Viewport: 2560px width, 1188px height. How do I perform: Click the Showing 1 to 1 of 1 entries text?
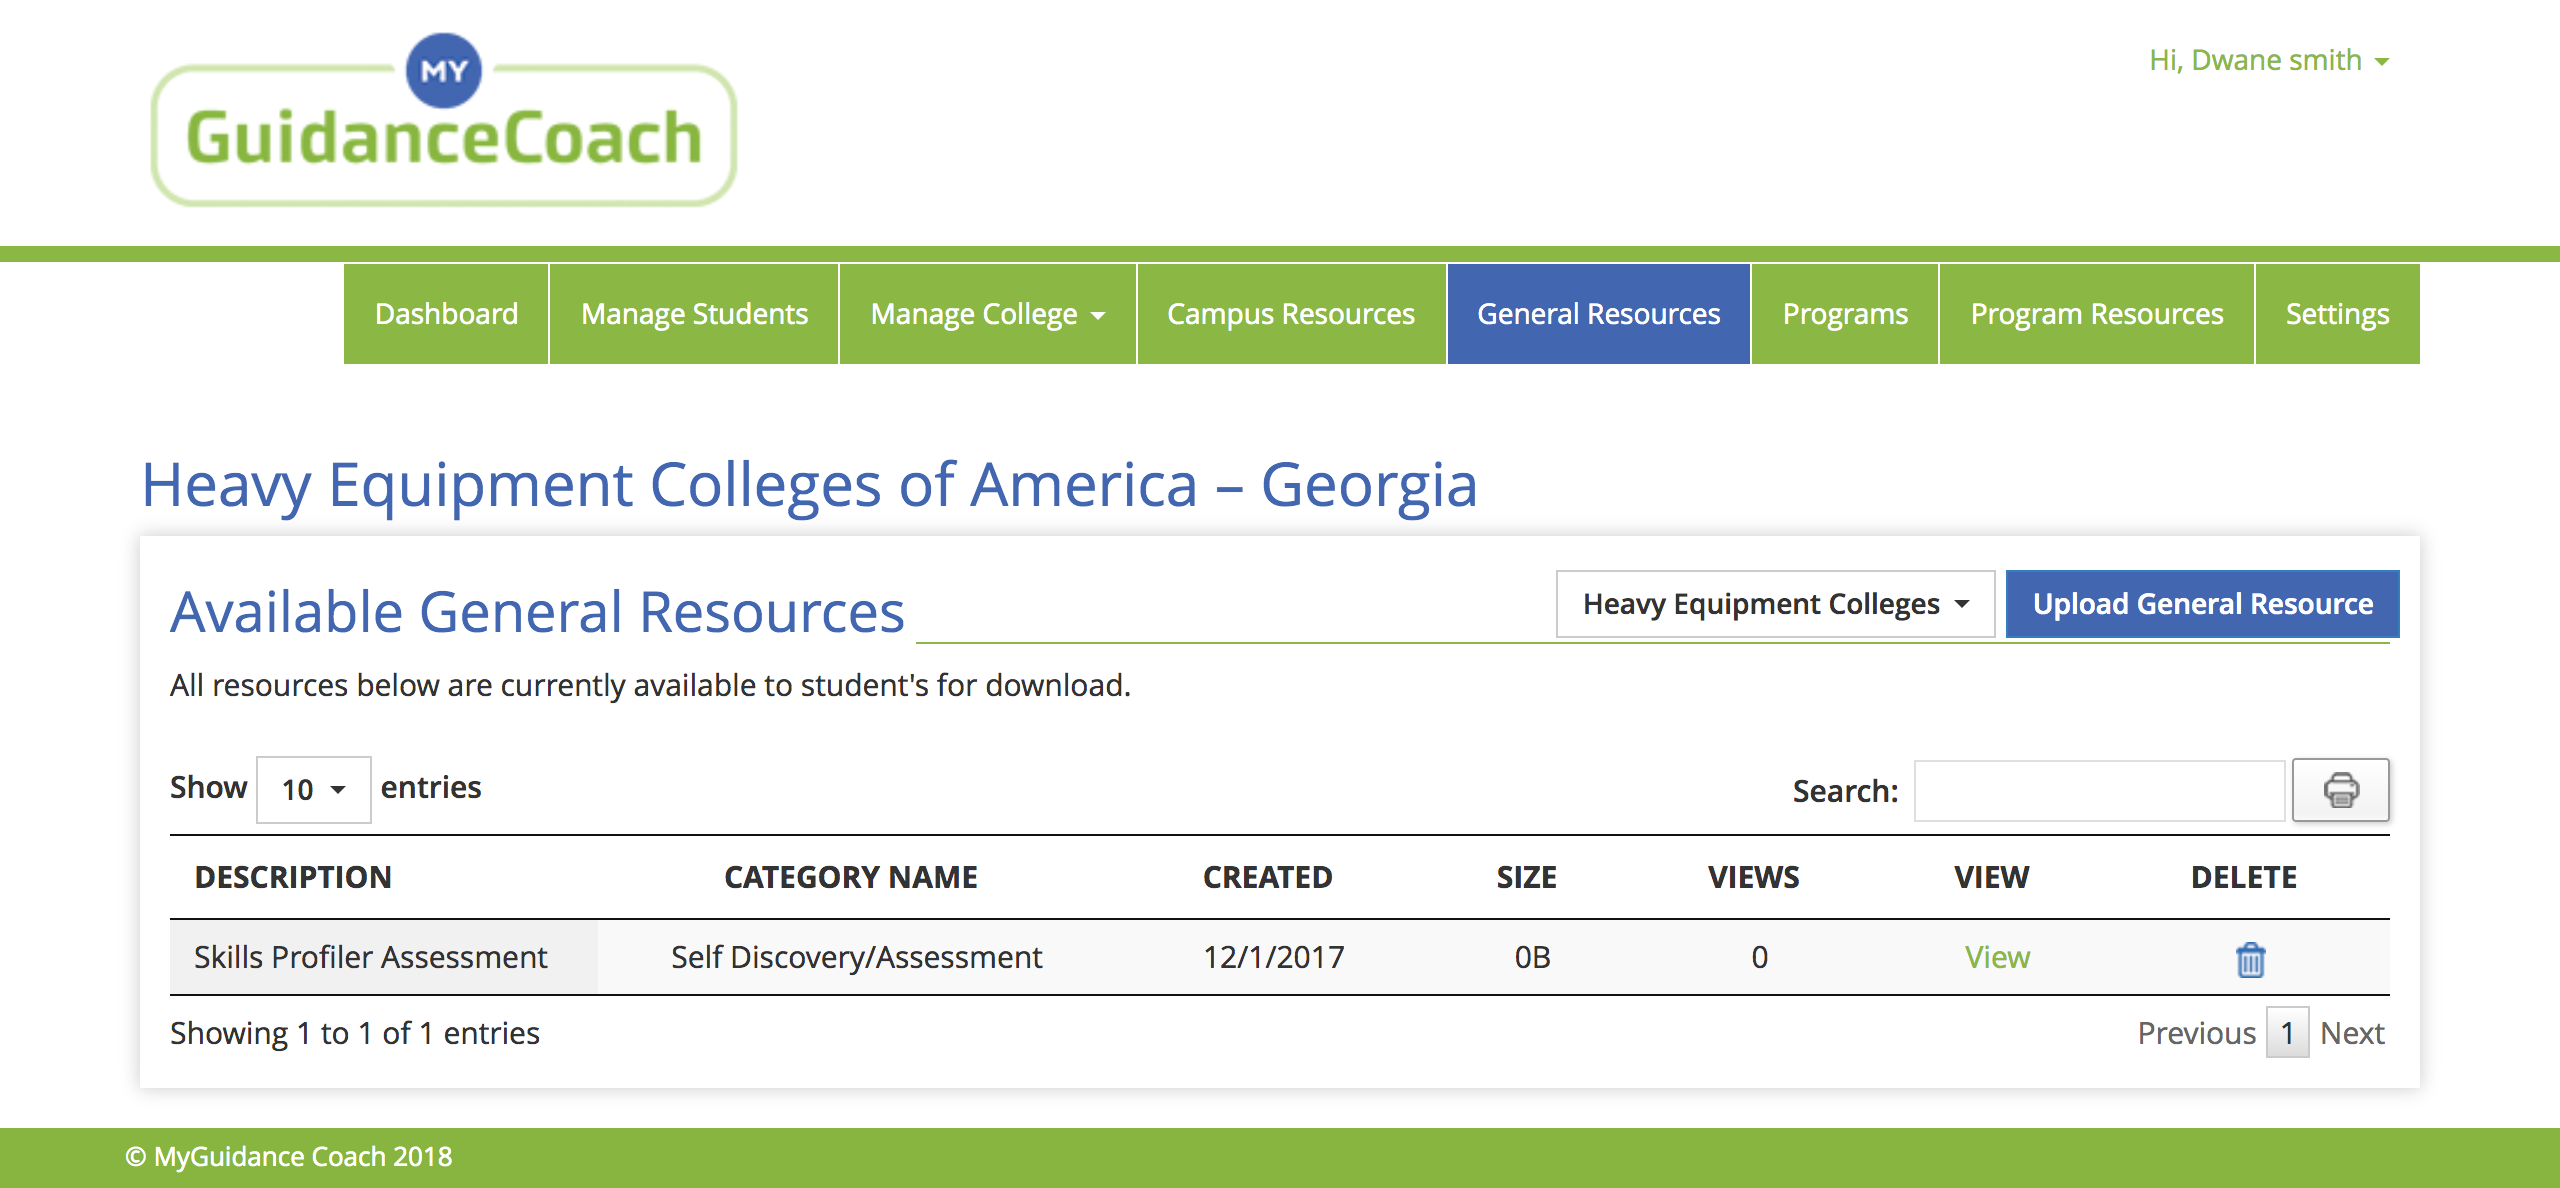pyautogui.click(x=355, y=1033)
